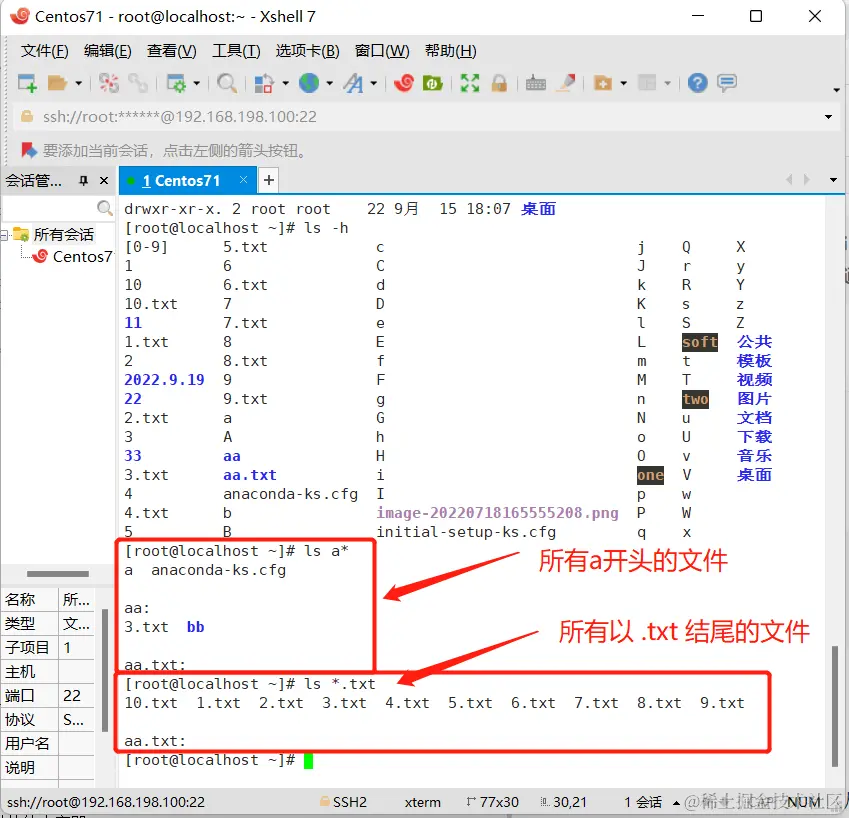Click the color scheme icon
Image resolution: width=849 pixels, height=818 pixels.
(264, 83)
